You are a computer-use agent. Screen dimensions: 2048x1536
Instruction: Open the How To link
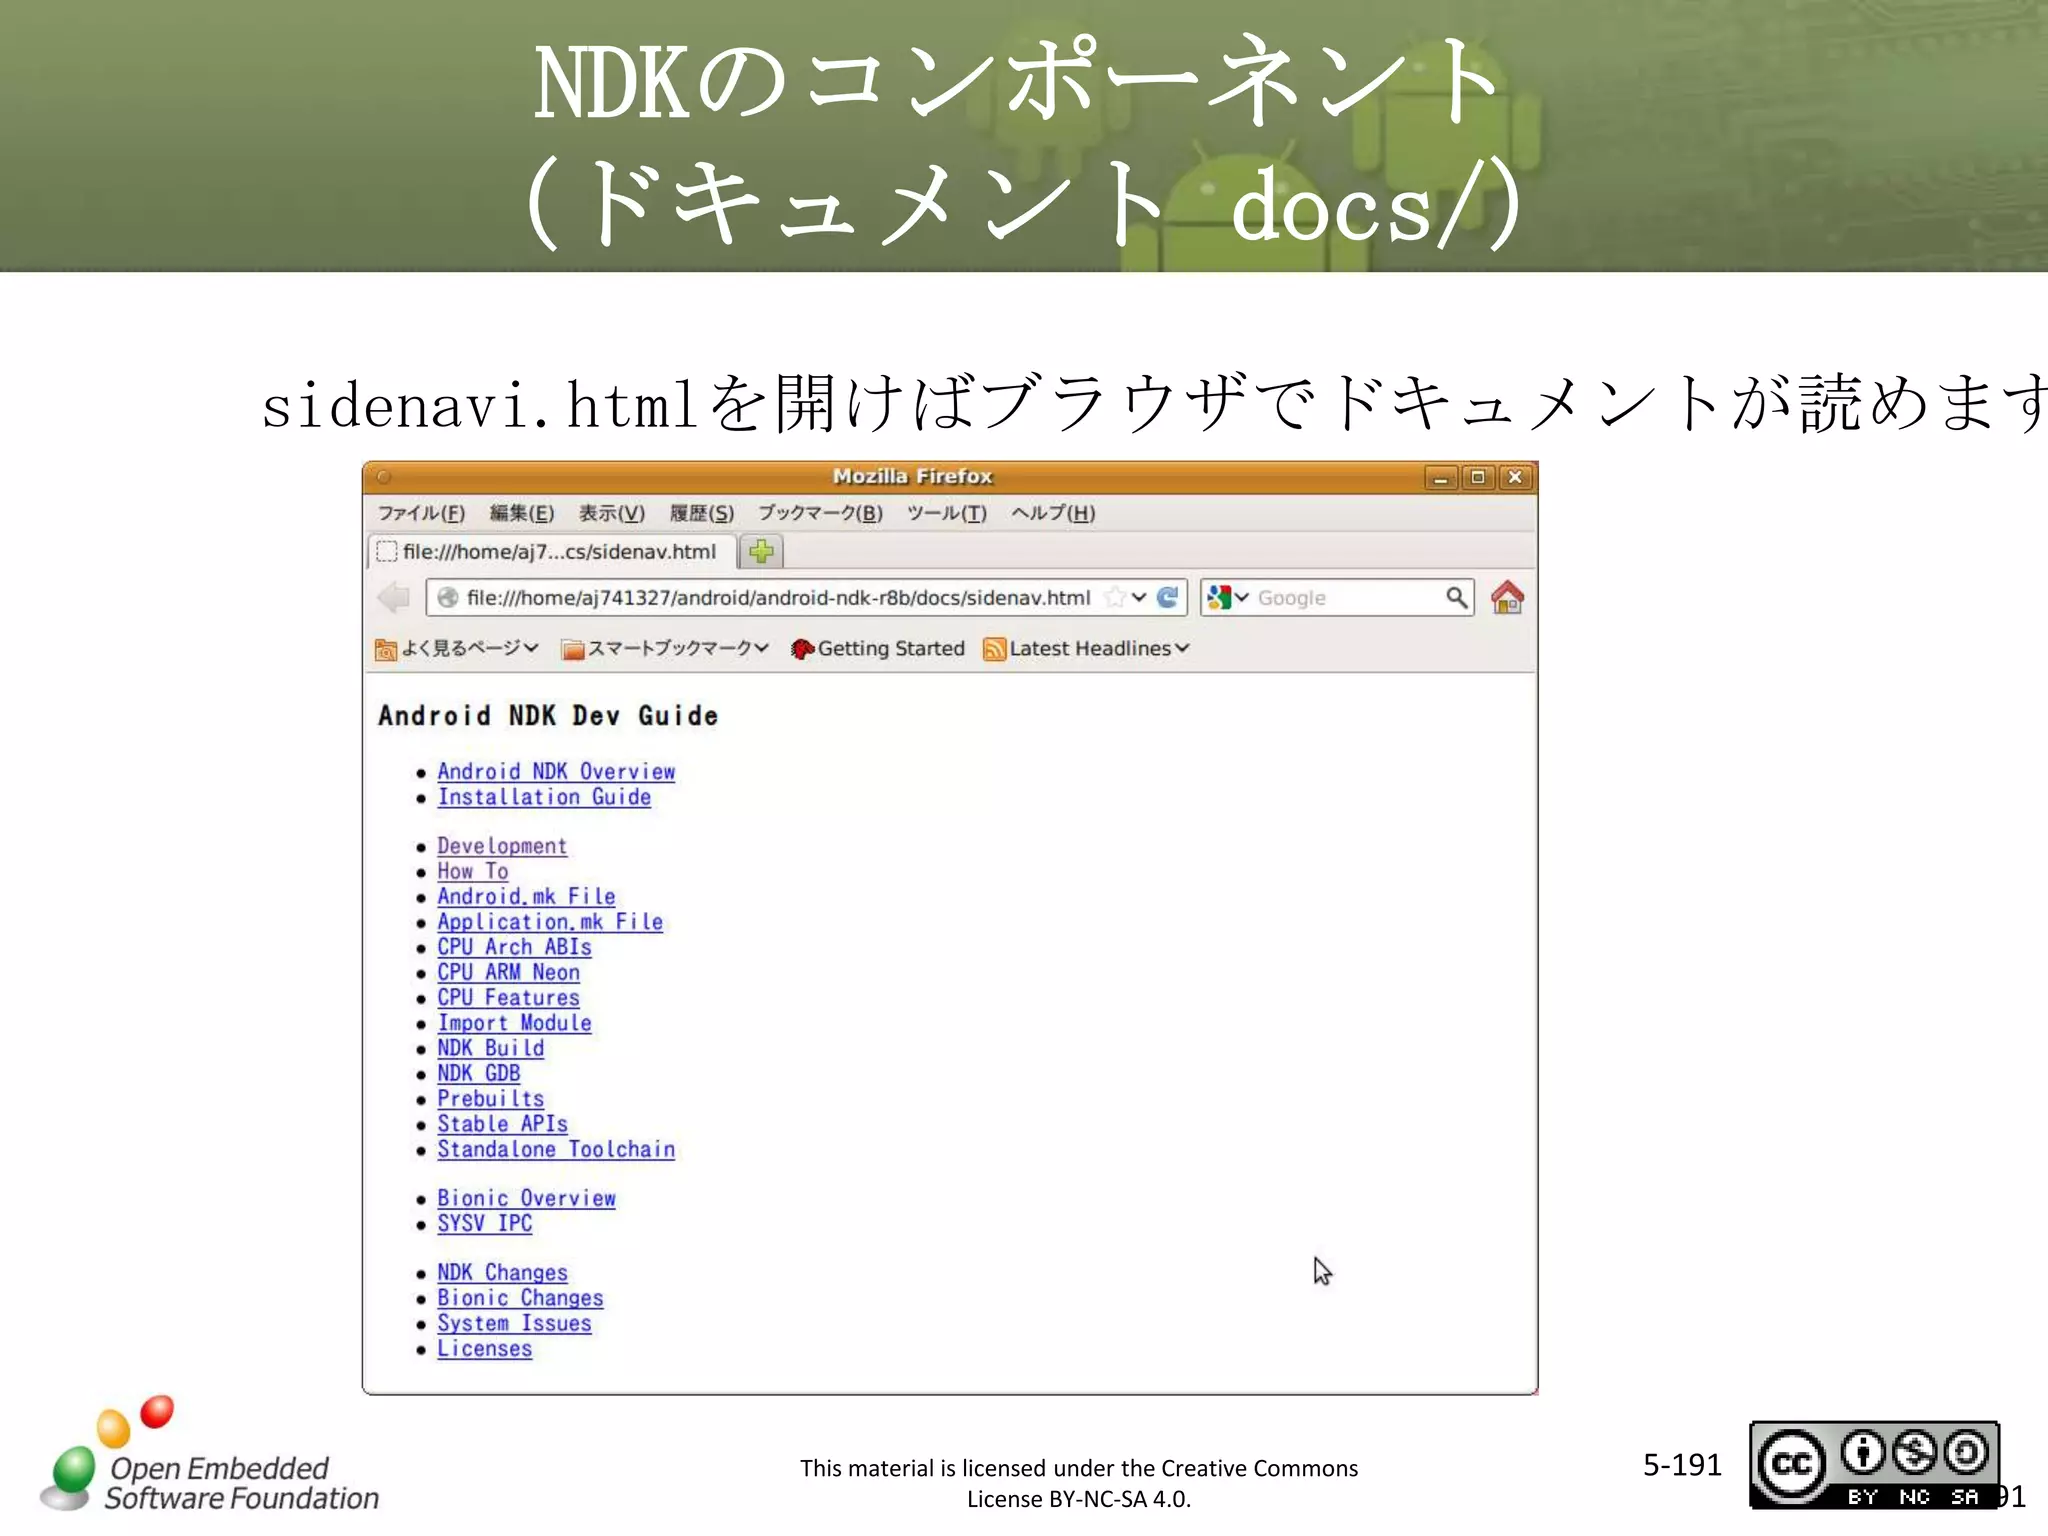[473, 871]
